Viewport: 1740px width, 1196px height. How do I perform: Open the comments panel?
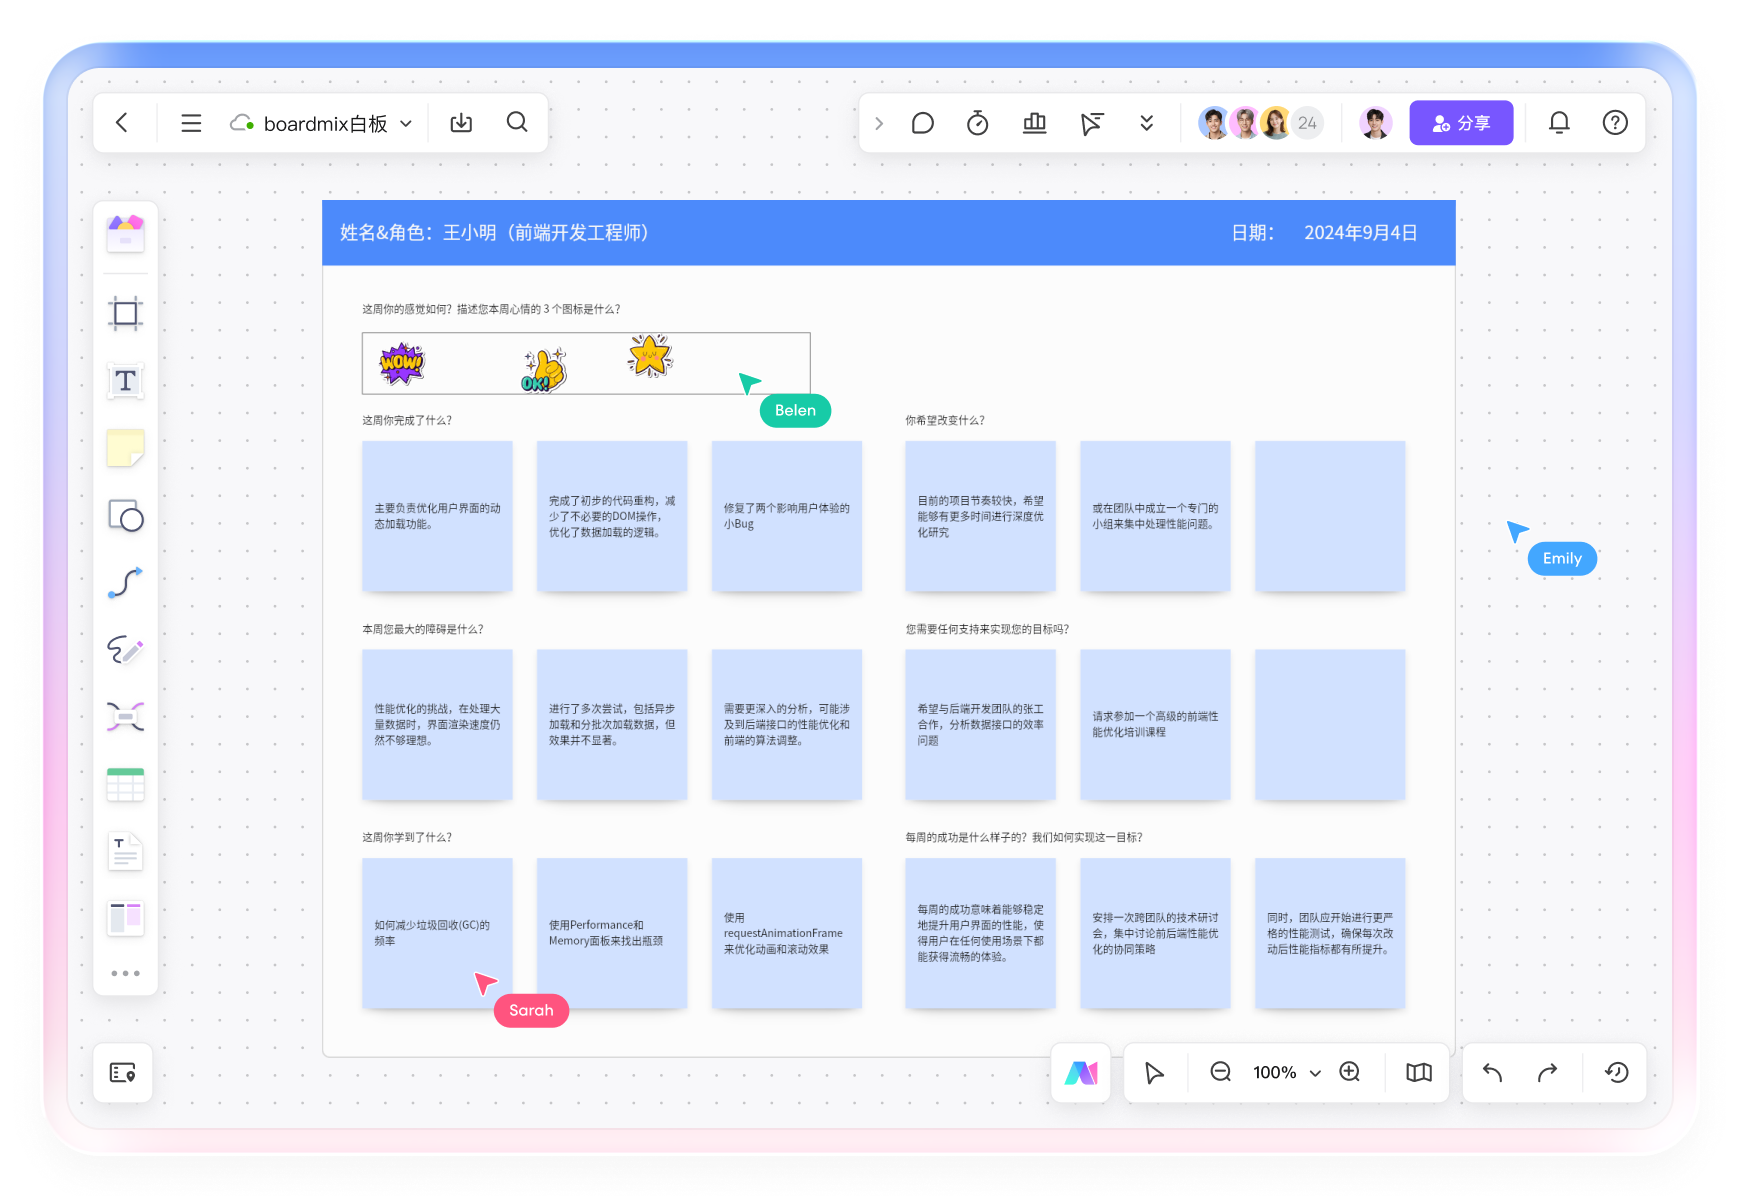922,123
